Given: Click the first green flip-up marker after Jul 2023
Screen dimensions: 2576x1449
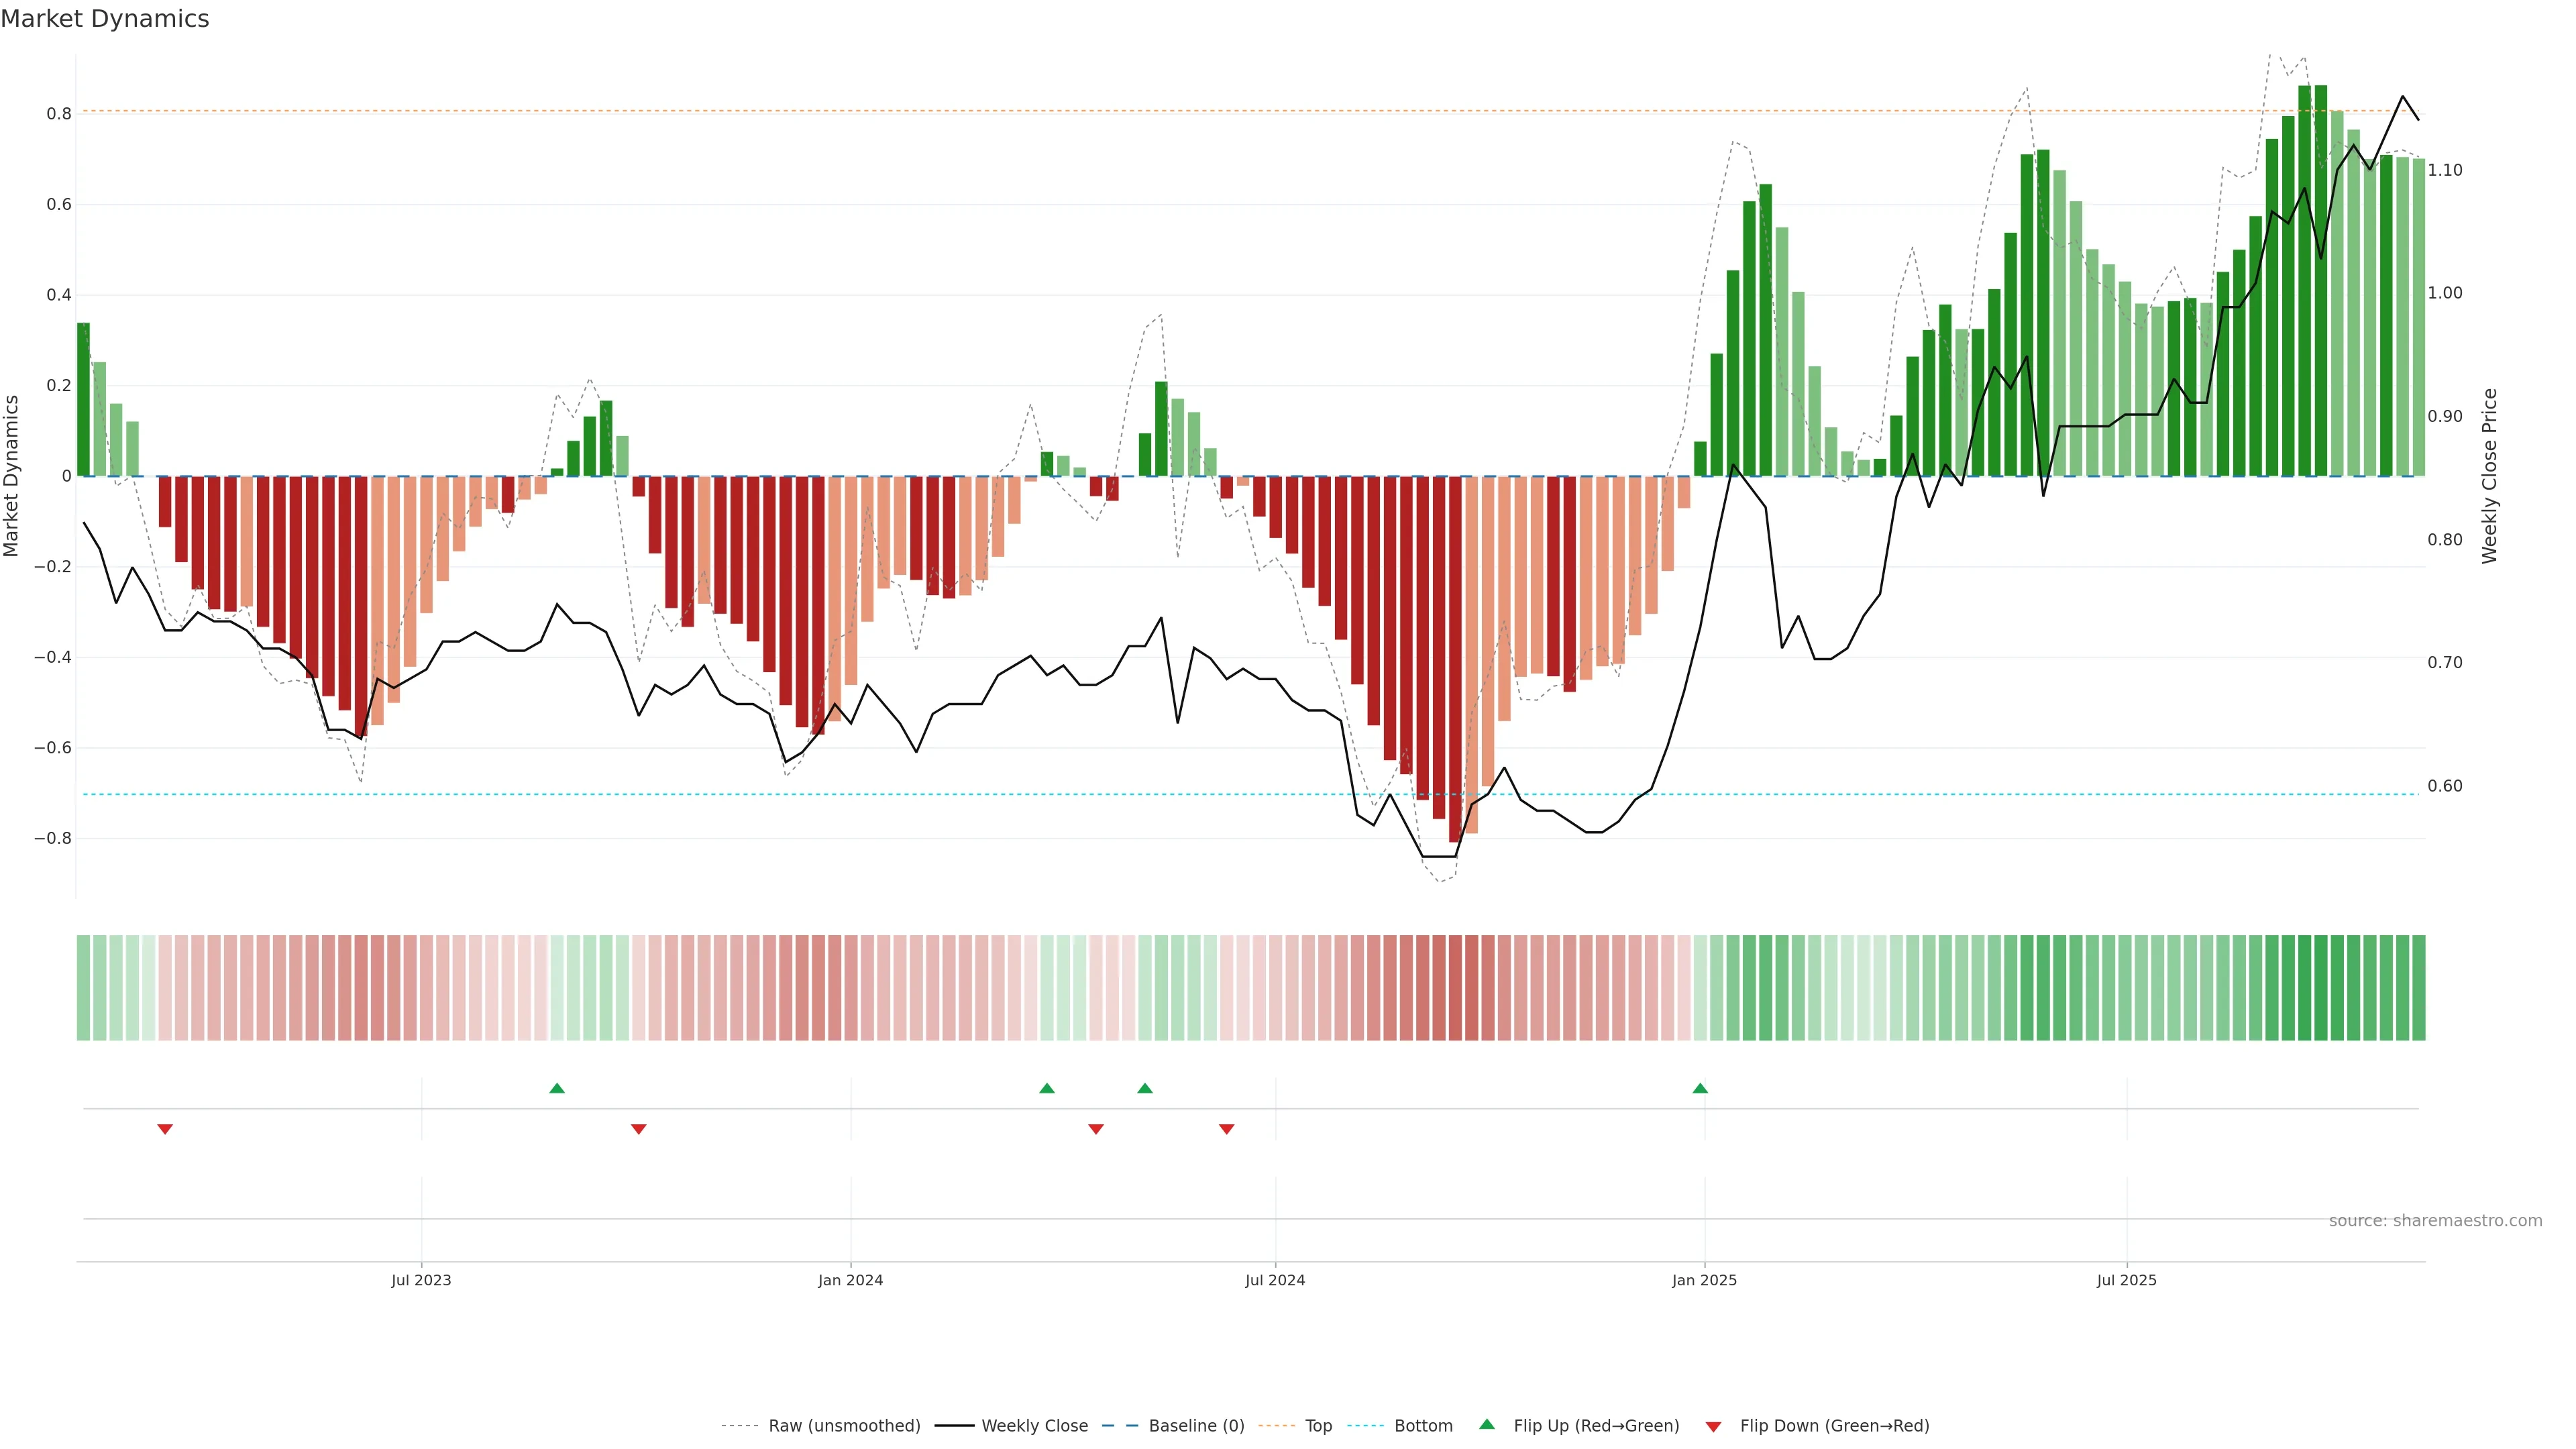Looking at the screenshot, I should click(557, 1088).
